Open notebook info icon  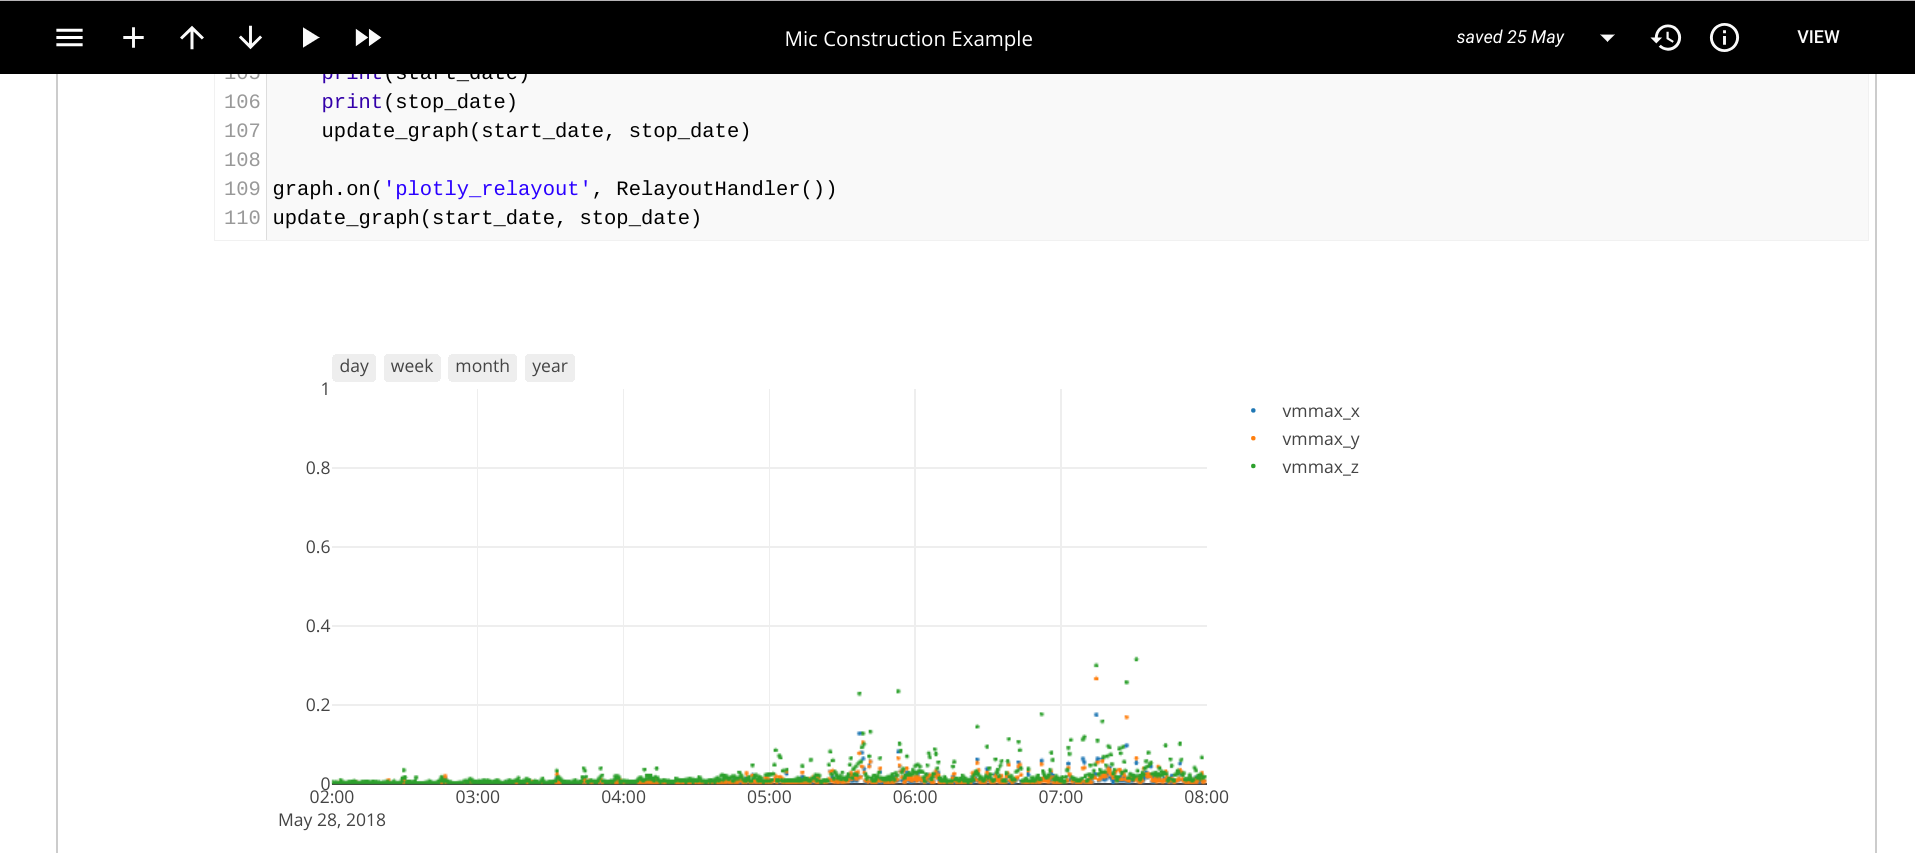coord(1724,38)
